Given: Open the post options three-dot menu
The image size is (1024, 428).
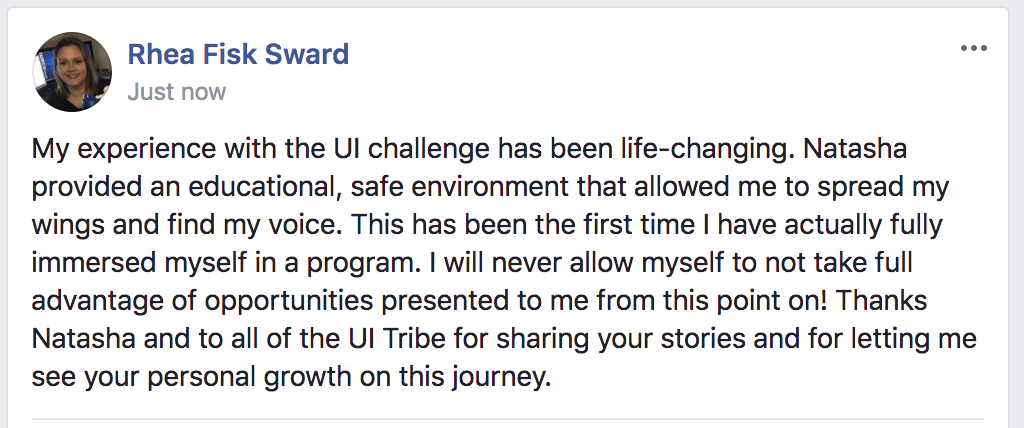Looking at the screenshot, I should (x=973, y=49).
